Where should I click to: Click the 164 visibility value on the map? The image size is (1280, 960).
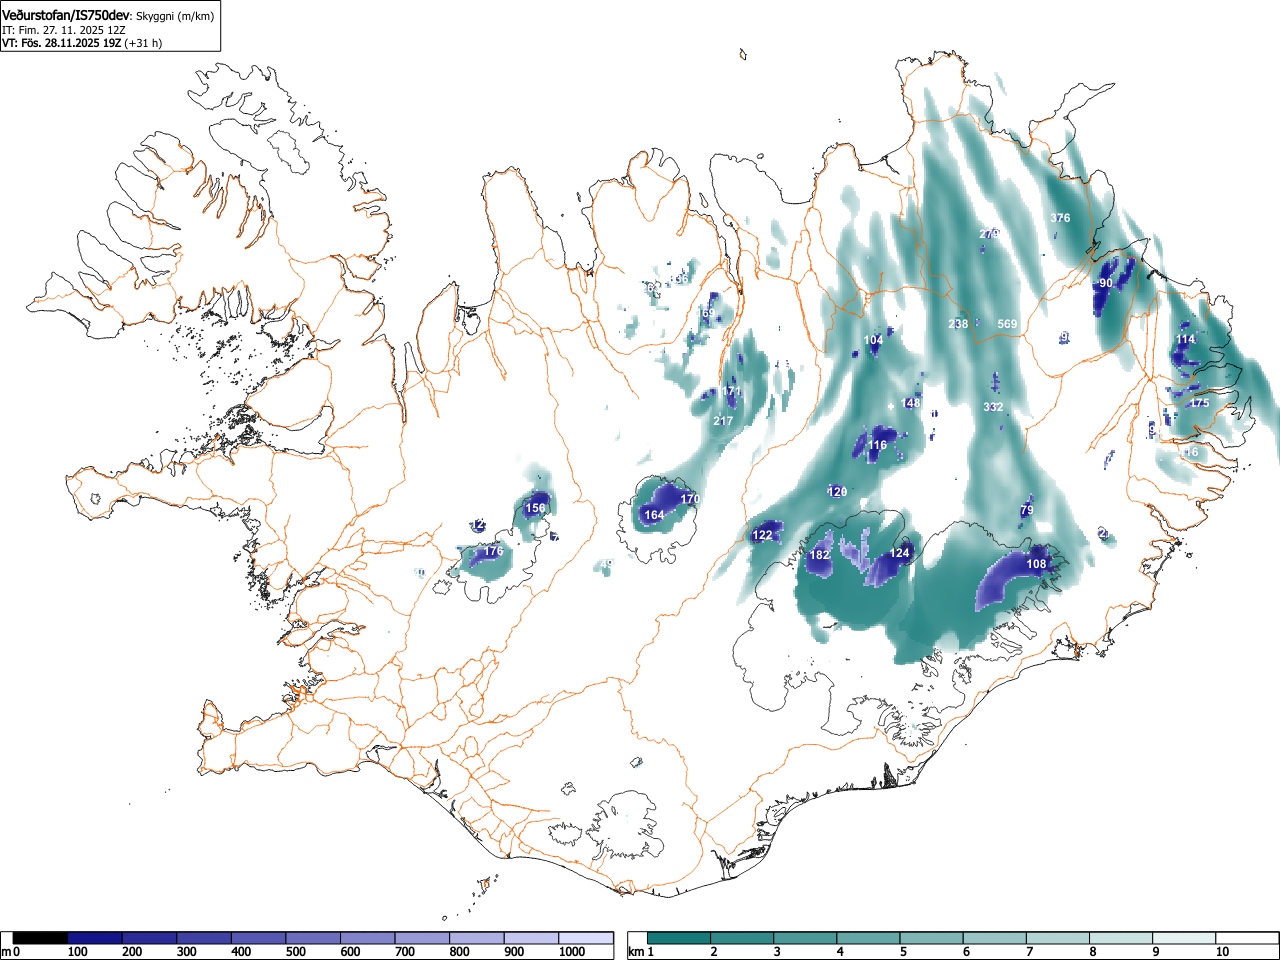tap(654, 515)
